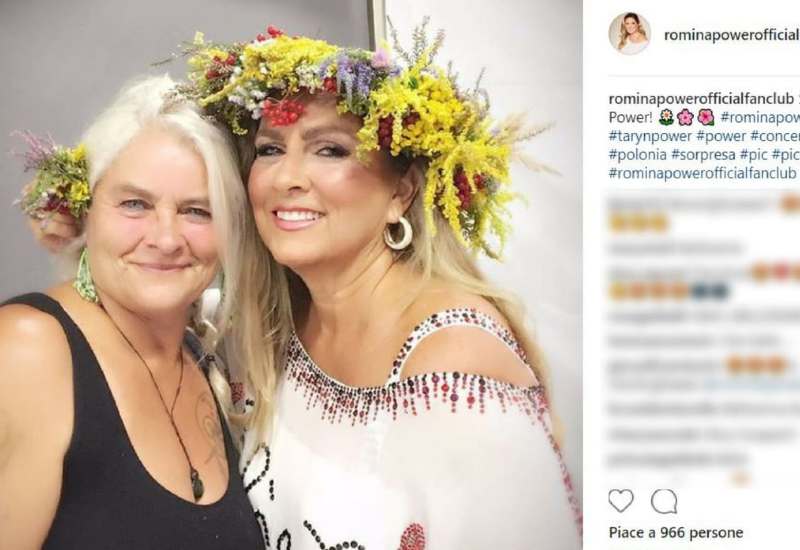Screen dimensions: 800x550
Task: View who liked via "Piace a 966 persone"
Action: [675, 532]
